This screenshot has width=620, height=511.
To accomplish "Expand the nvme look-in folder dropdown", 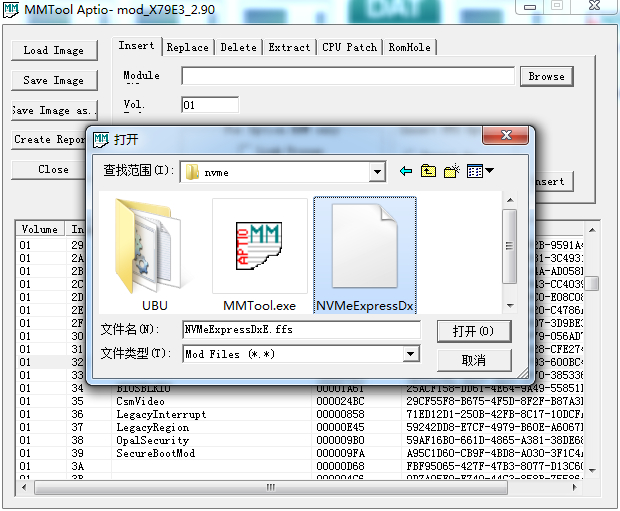I will pos(377,172).
